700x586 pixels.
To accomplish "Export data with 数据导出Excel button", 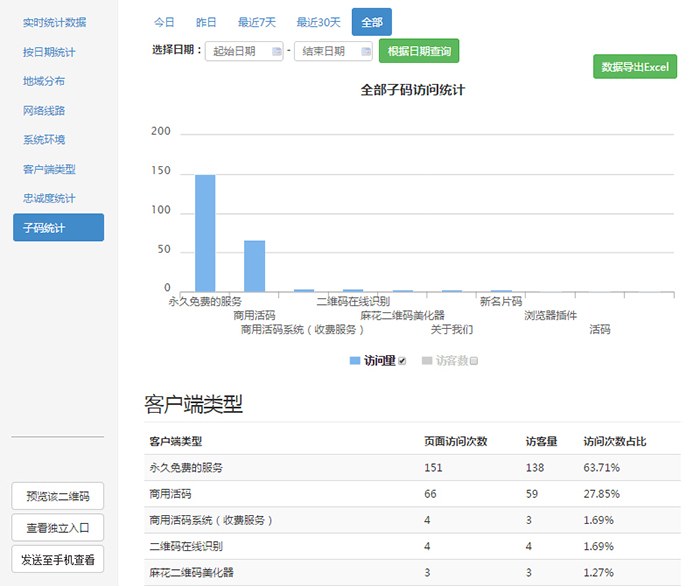I will pyautogui.click(x=635, y=67).
